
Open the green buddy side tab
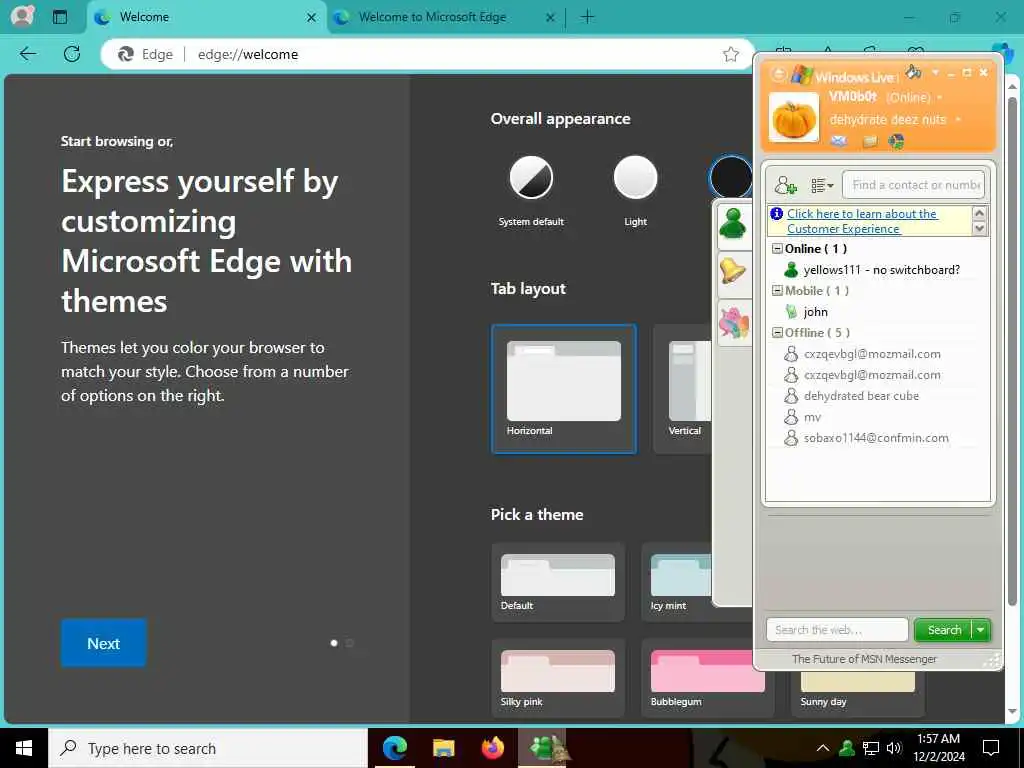click(x=733, y=224)
